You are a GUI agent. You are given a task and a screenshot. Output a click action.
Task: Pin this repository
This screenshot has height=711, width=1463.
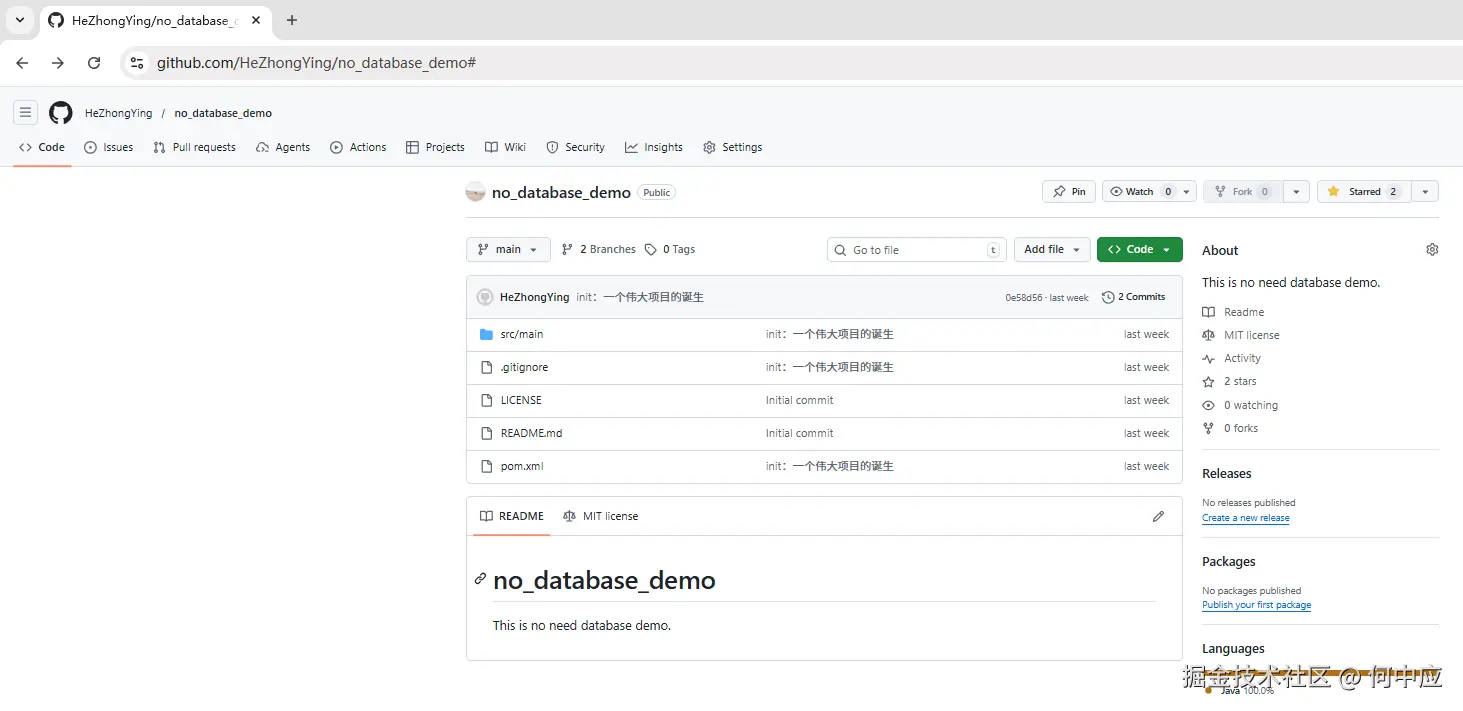(x=1068, y=192)
